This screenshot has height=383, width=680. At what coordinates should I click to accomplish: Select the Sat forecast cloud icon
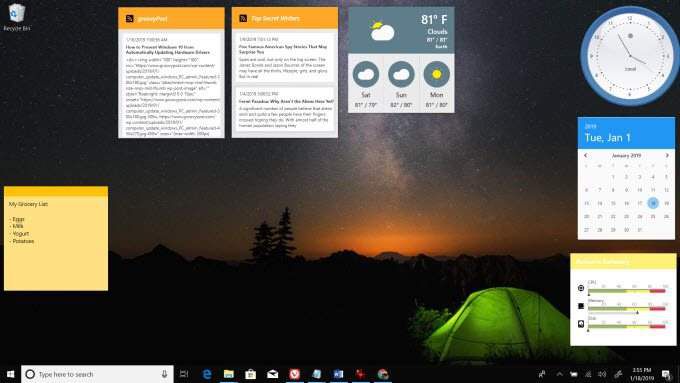(x=366, y=74)
